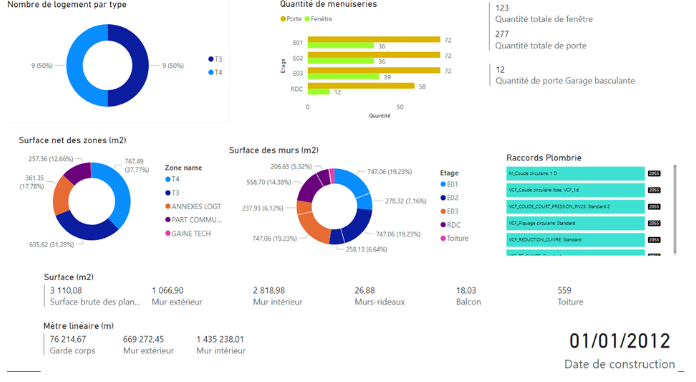Click the Murs-rideaux card showing 26,88
Image resolution: width=696 pixels, height=382 pixels.
(x=380, y=296)
